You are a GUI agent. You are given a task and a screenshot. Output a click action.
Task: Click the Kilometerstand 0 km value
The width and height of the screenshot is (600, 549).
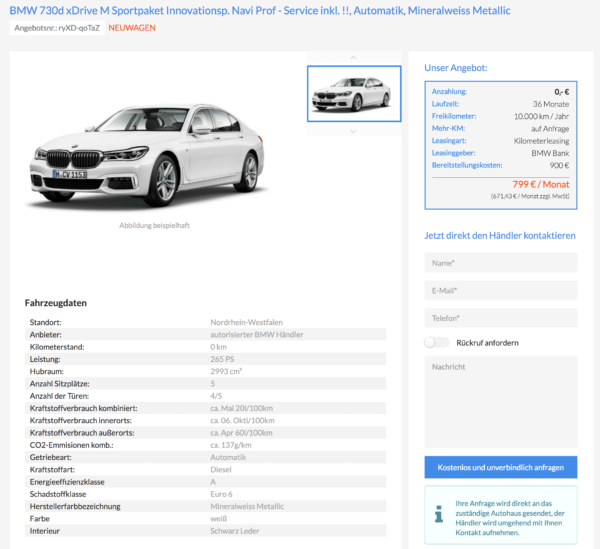pyautogui.click(x=218, y=347)
